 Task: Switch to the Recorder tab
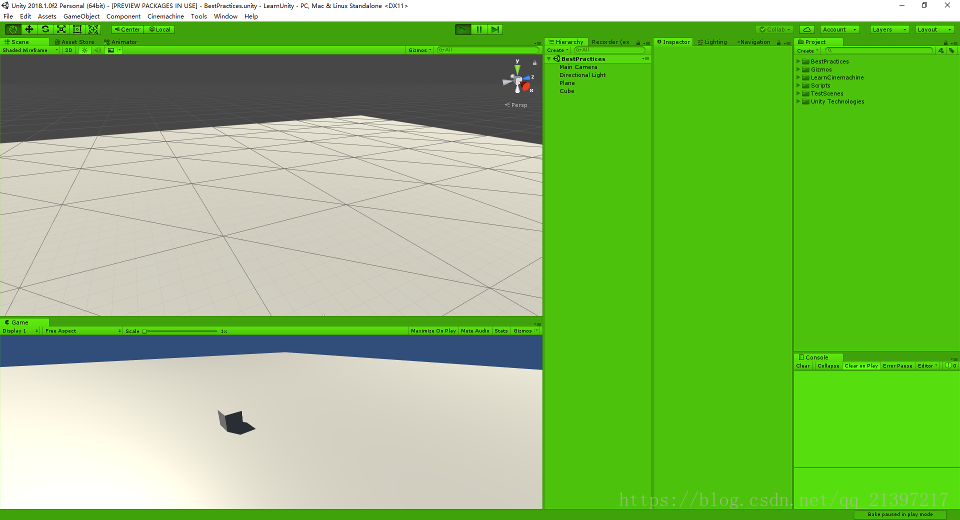(x=610, y=42)
